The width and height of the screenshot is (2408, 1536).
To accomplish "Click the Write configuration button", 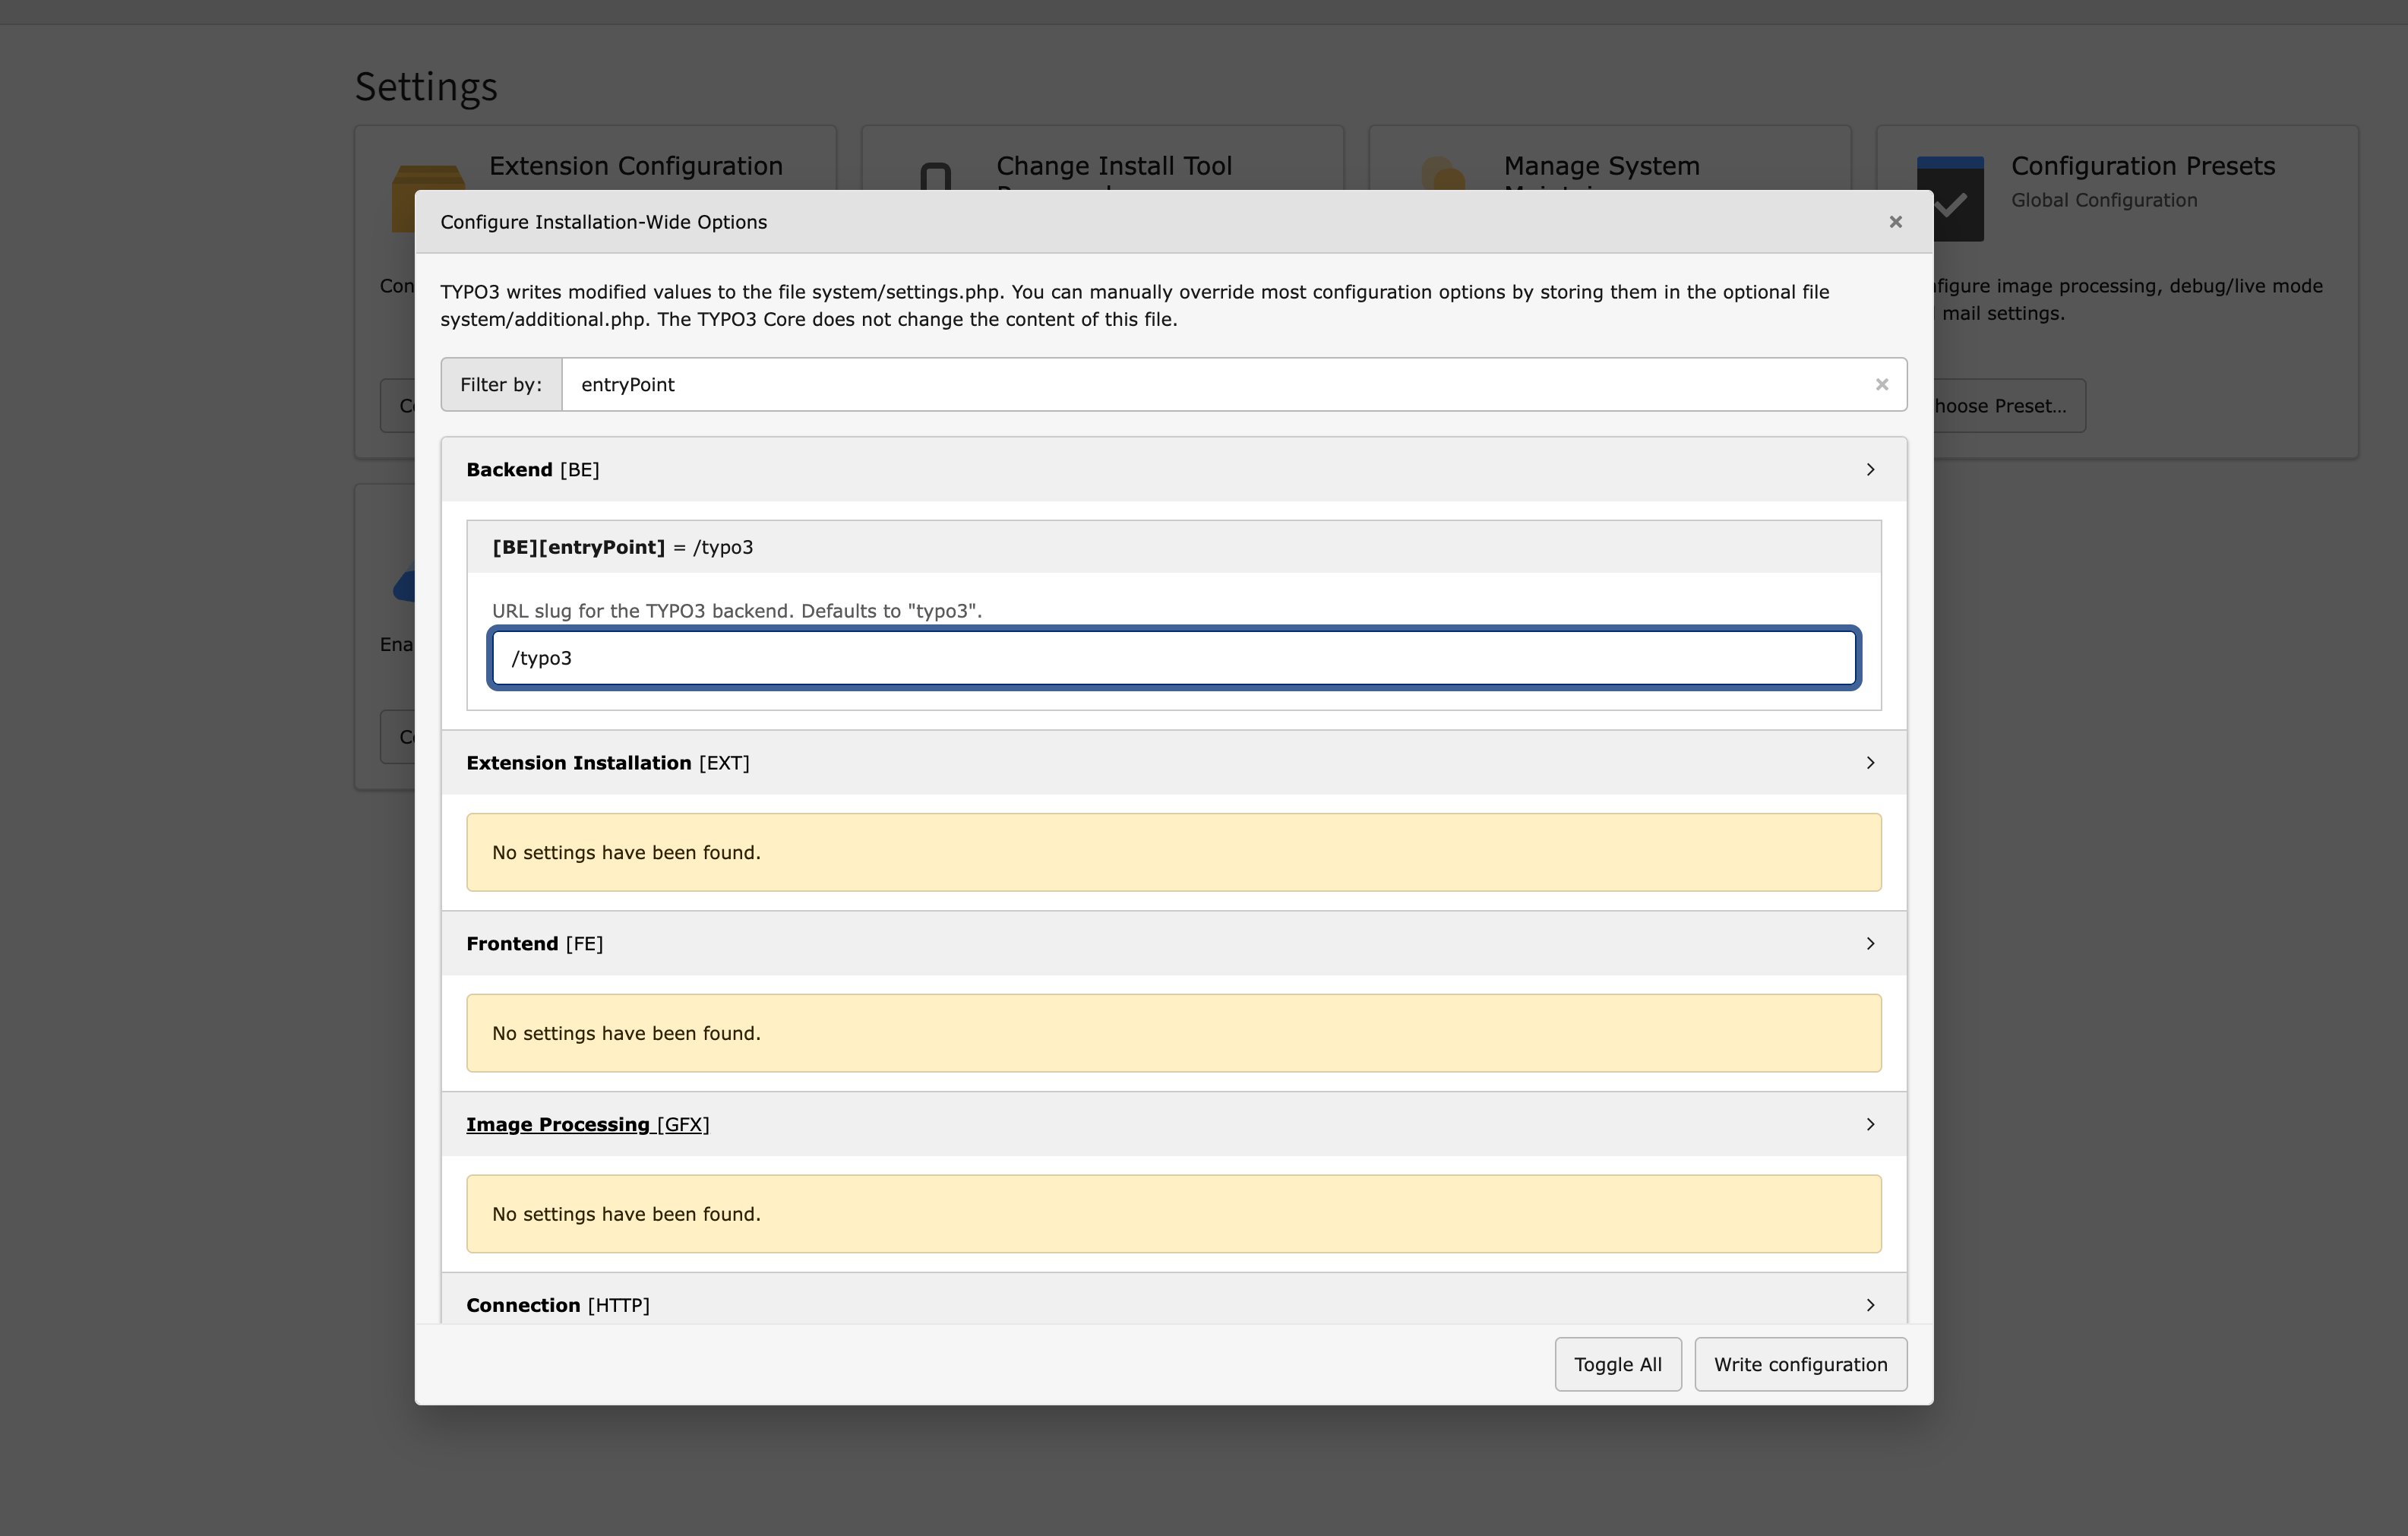I will click(1800, 1364).
